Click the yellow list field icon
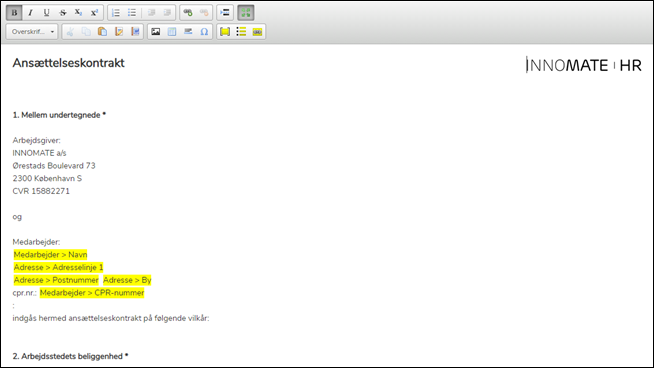This screenshot has height=368, width=654. click(x=241, y=32)
